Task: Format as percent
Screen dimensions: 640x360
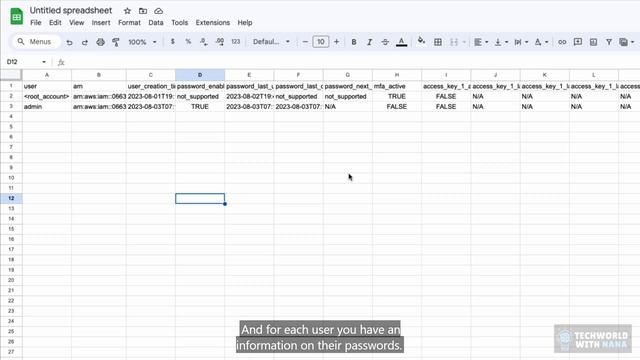Action: click(x=188, y=42)
